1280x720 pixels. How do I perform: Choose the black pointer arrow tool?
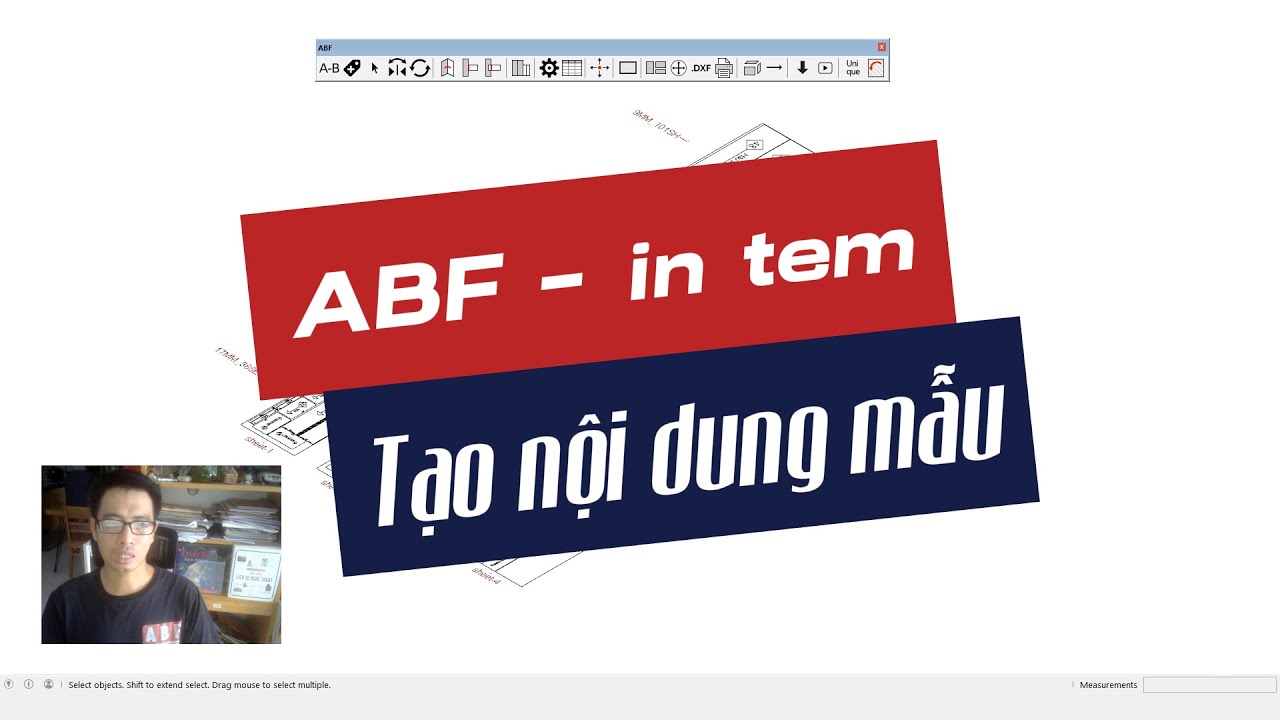375,68
